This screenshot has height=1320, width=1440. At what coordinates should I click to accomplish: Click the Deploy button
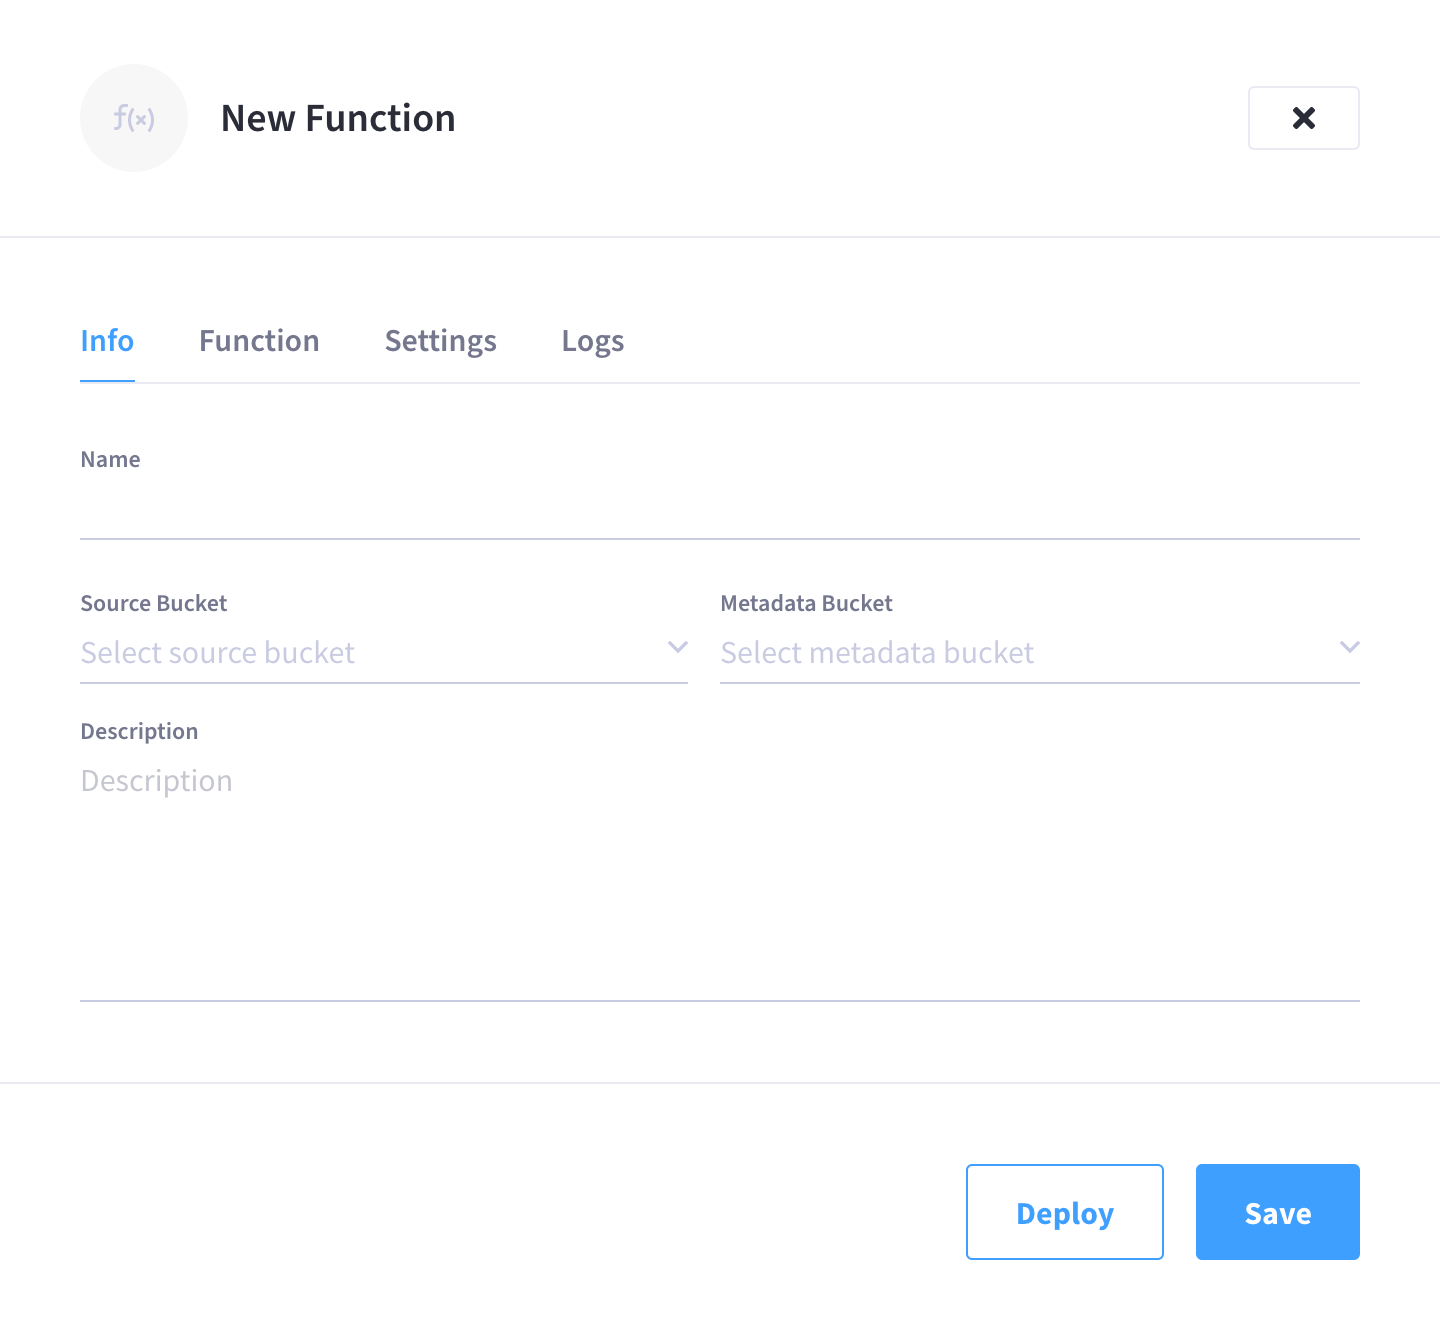pyautogui.click(x=1065, y=1212)
